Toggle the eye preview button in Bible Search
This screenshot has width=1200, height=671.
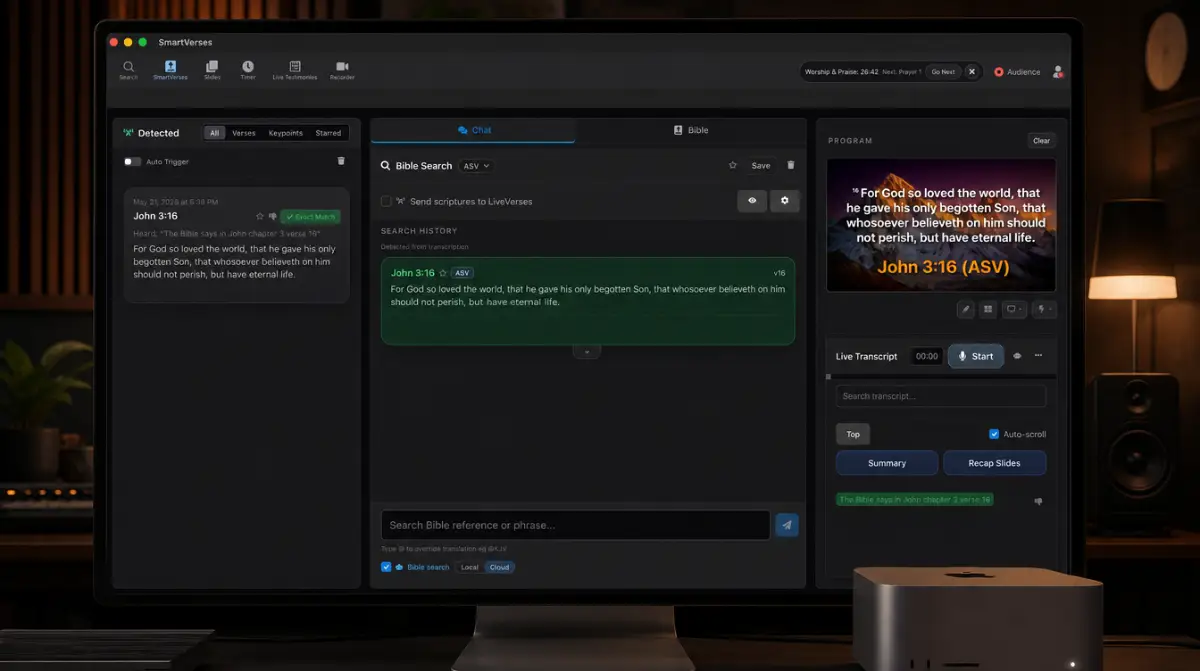coord(752,201)
